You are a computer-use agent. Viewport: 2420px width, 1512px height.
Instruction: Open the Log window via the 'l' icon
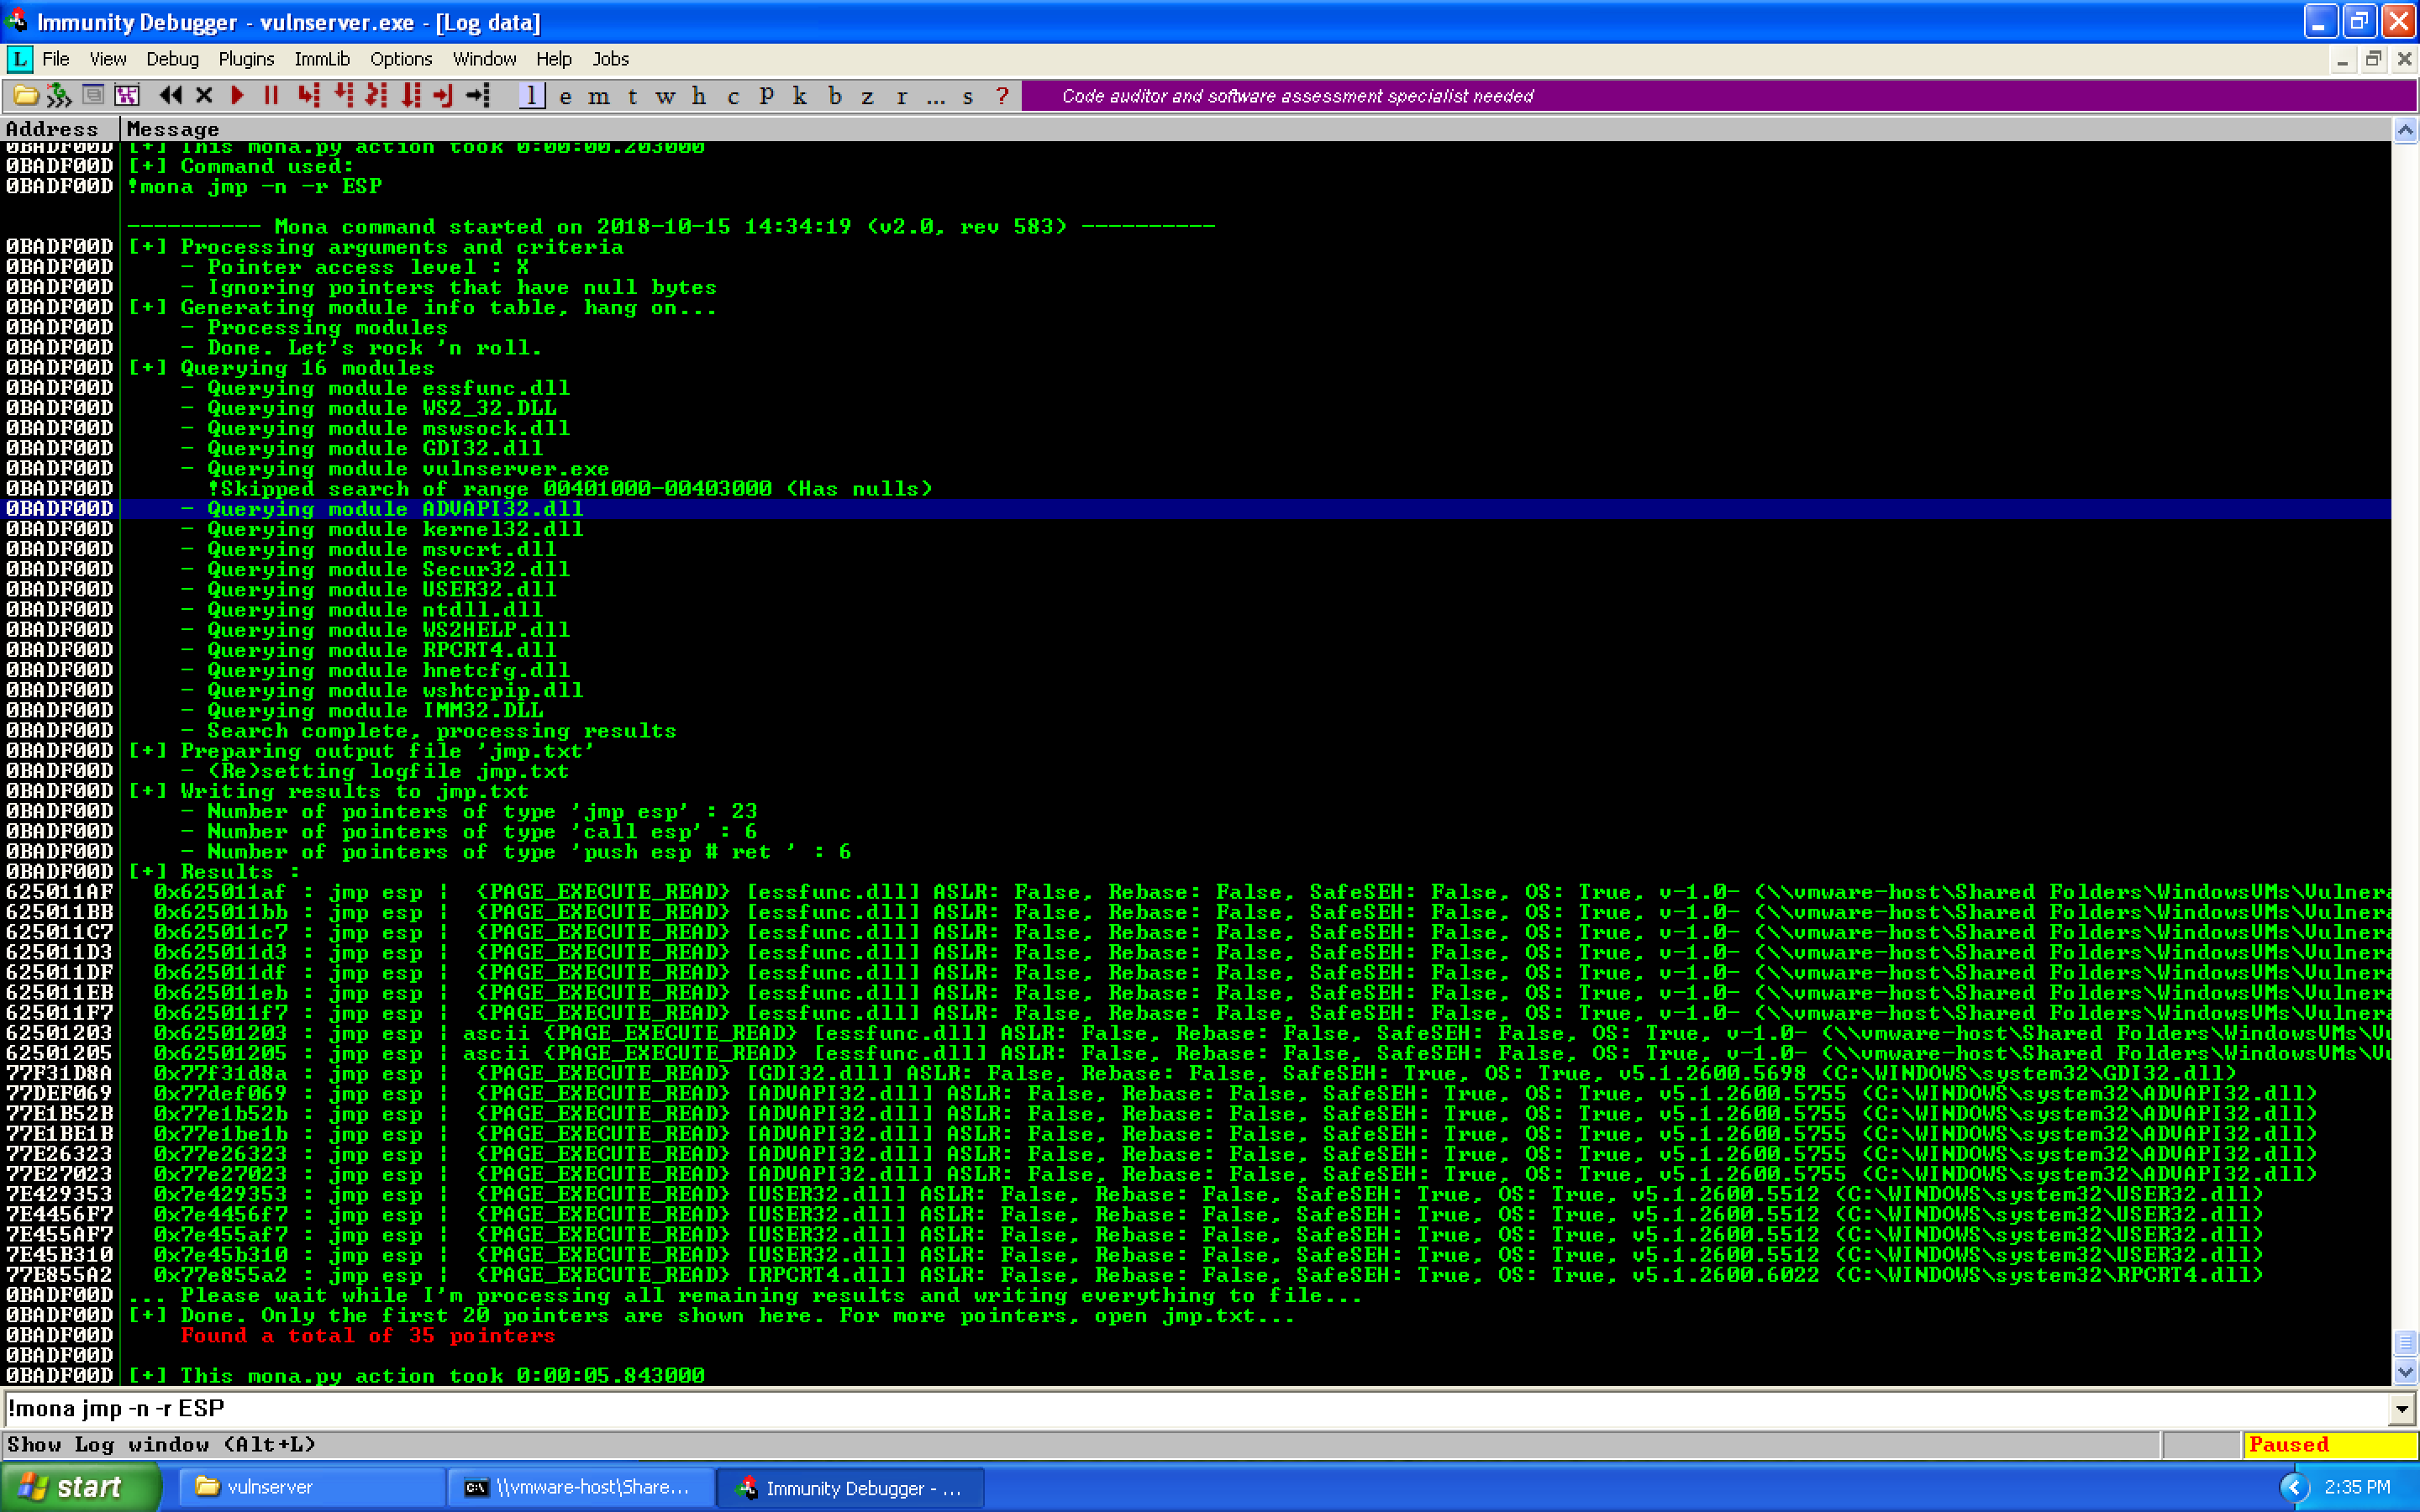(532, 96)
